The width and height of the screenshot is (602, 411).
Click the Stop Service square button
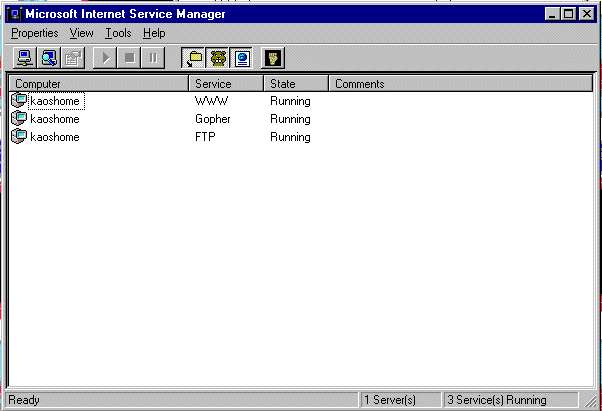(129, 58)
